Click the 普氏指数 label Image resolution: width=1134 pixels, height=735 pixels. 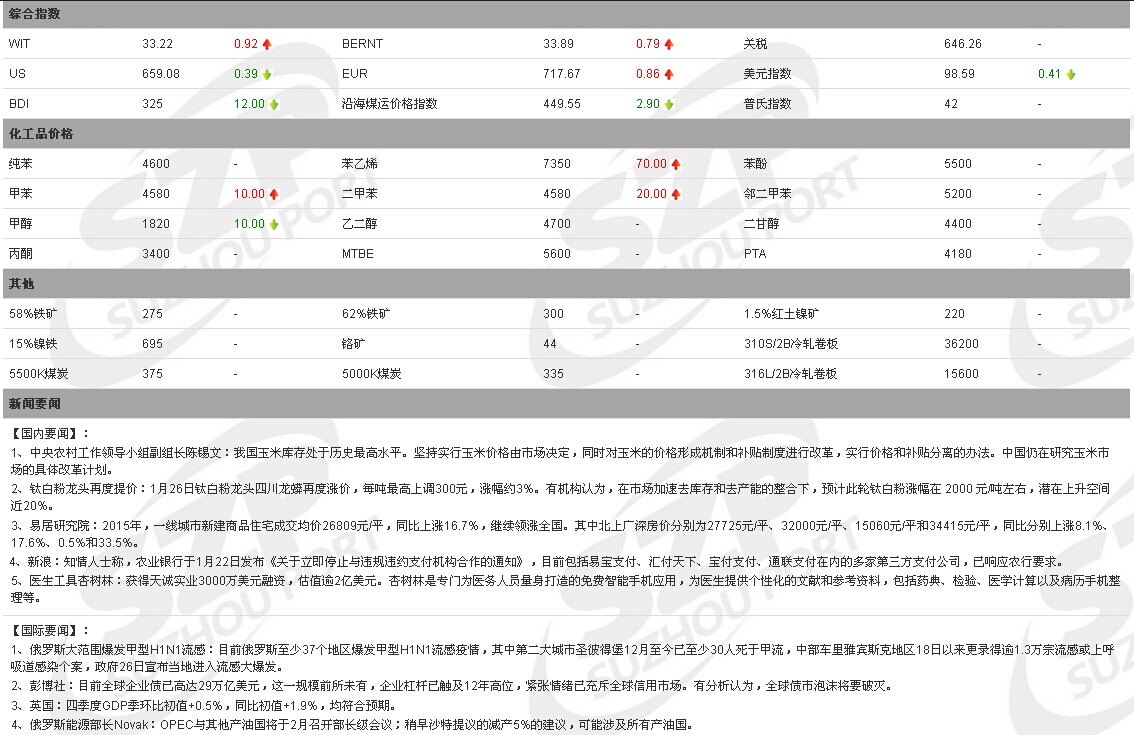click(767, 104)
